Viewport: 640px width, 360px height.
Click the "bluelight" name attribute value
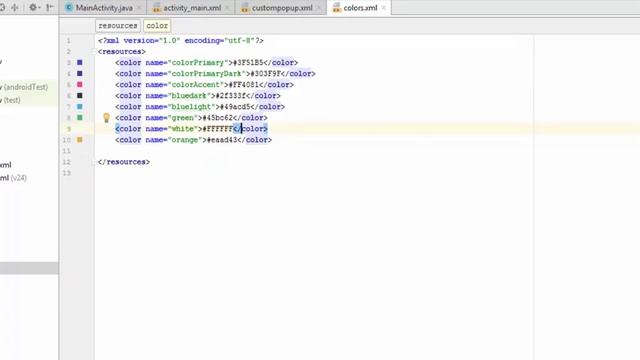coord(191,107)
